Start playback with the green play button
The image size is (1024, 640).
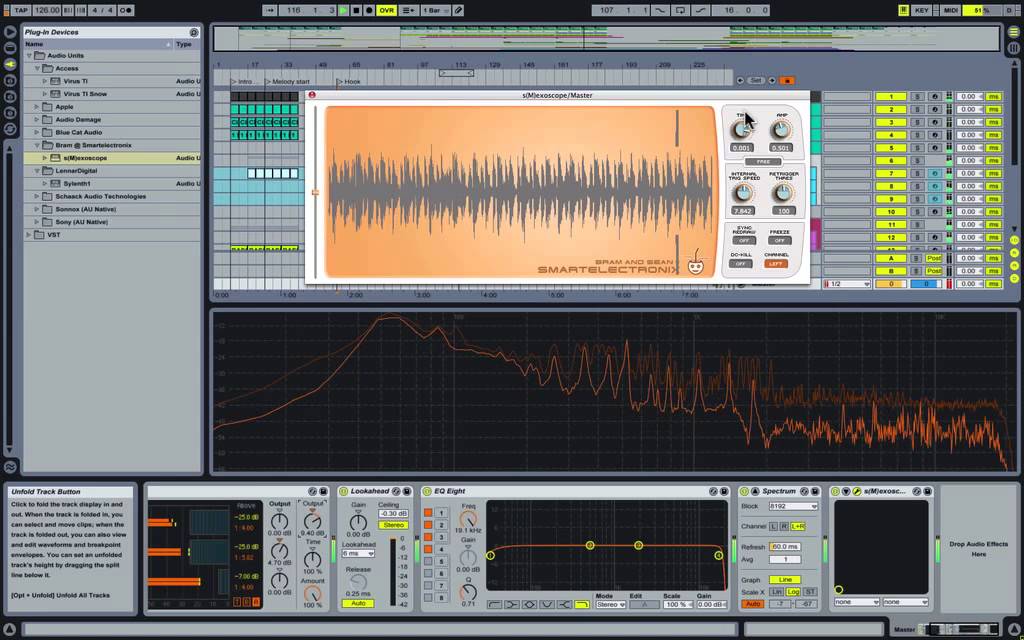coord(344,10)
